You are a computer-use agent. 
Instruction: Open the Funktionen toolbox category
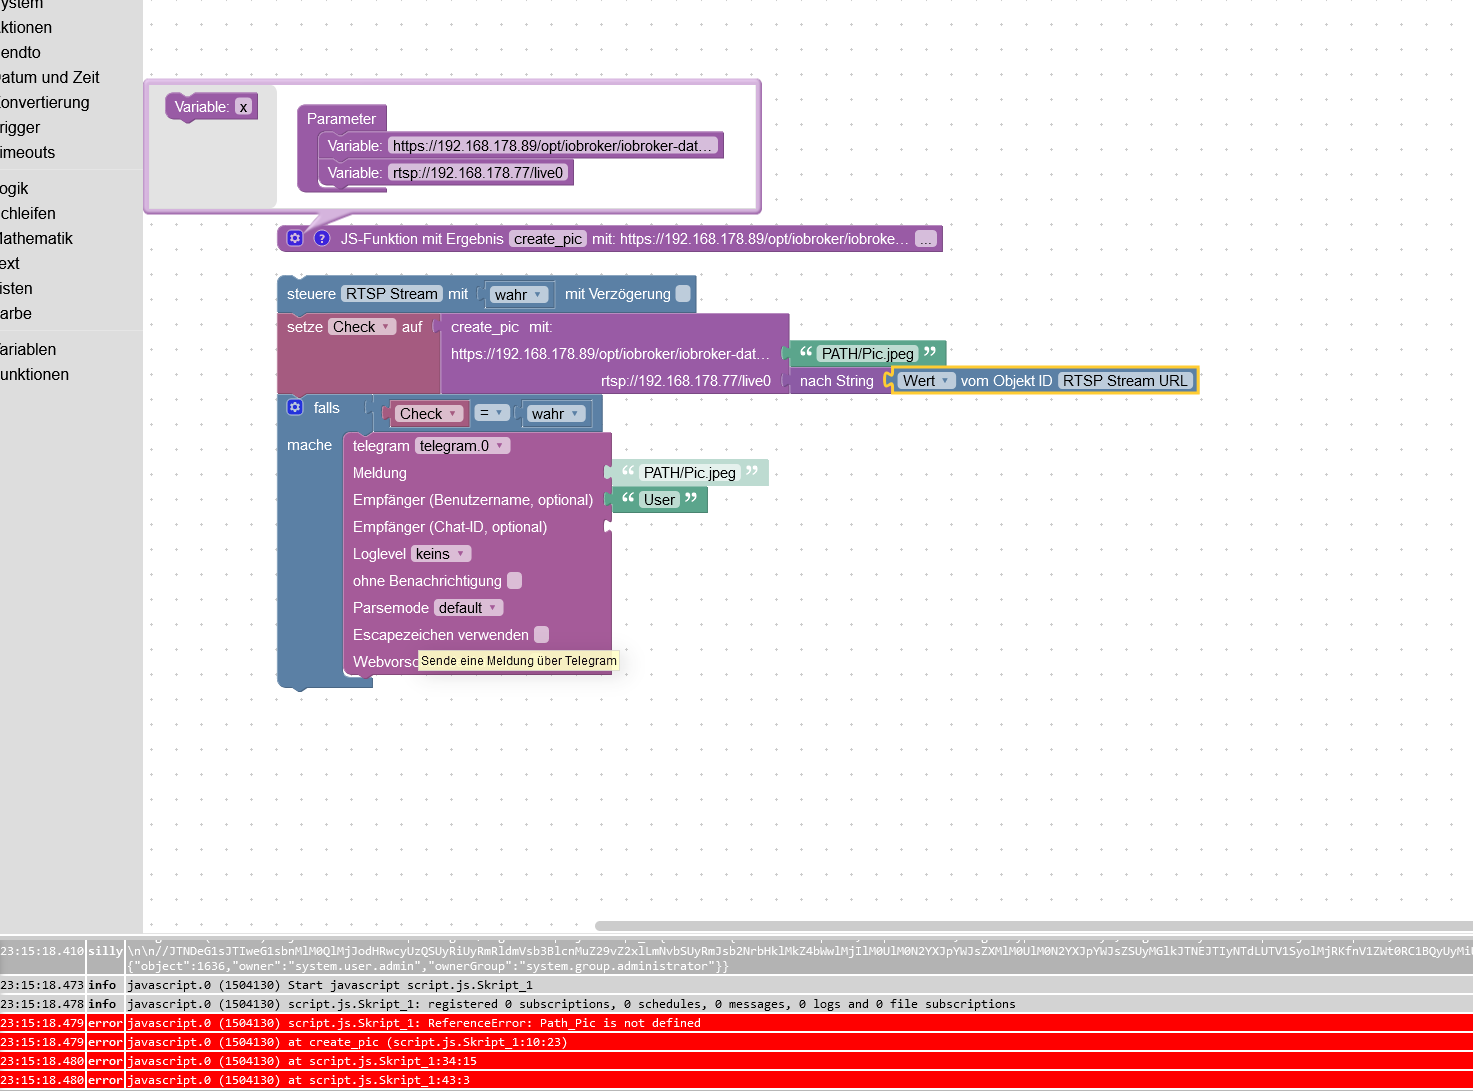click(x=35, y=374)
